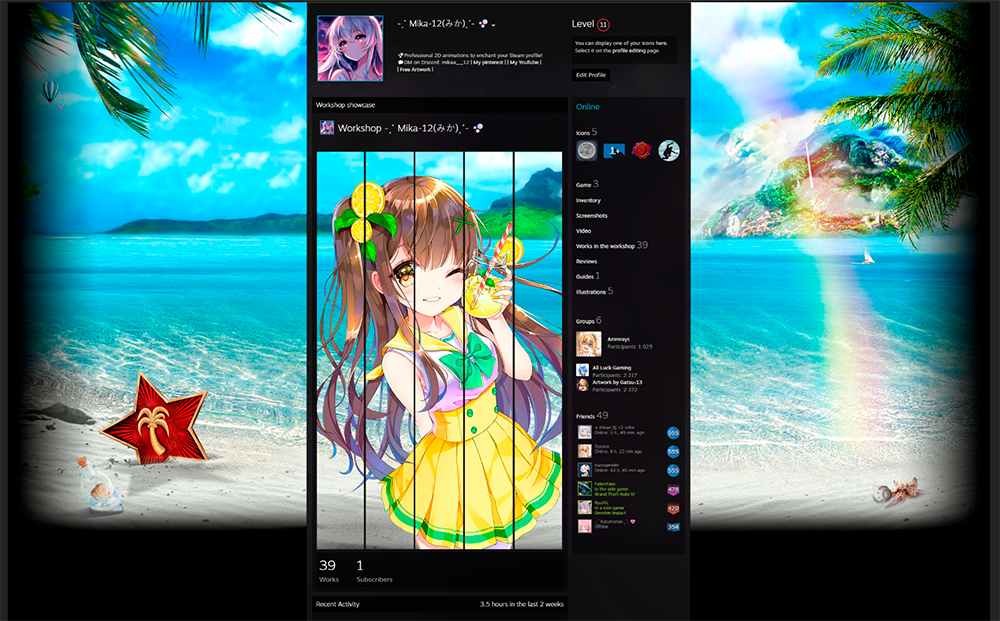Click the Hikari friend avatar

click(x=584, y=432)
